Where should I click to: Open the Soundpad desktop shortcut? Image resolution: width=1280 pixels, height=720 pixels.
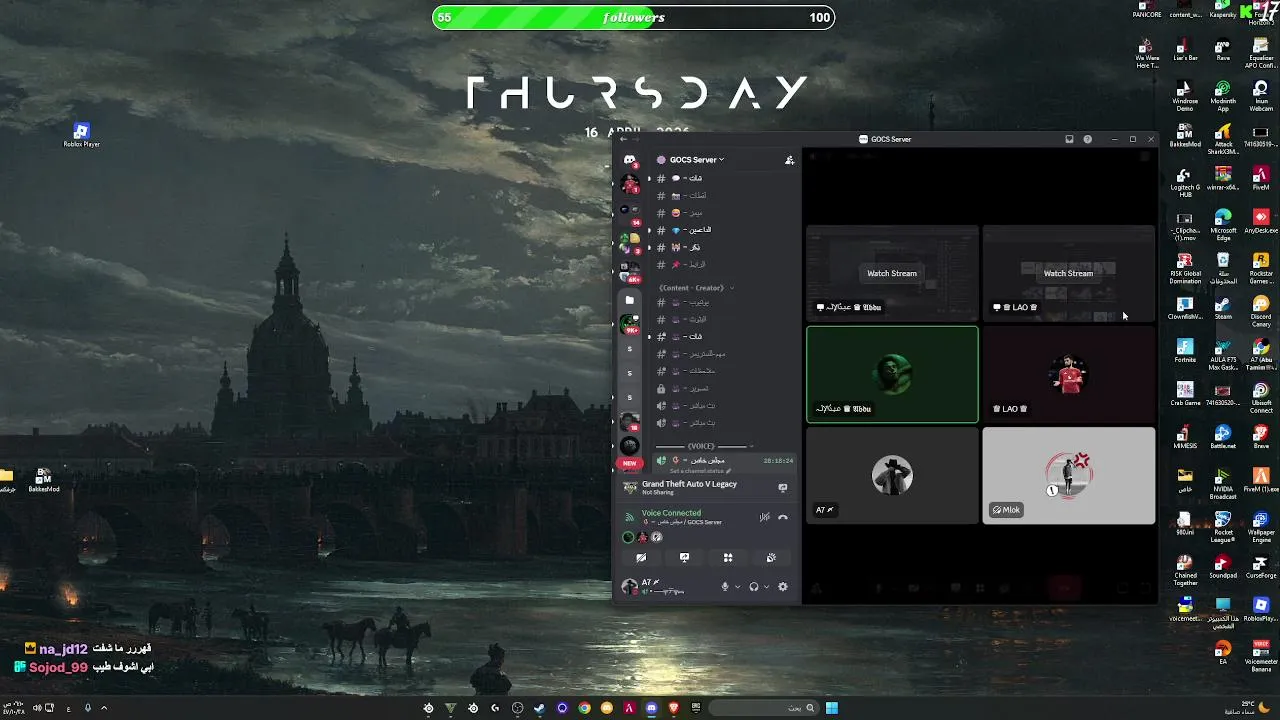click(x=1223, y=568)
